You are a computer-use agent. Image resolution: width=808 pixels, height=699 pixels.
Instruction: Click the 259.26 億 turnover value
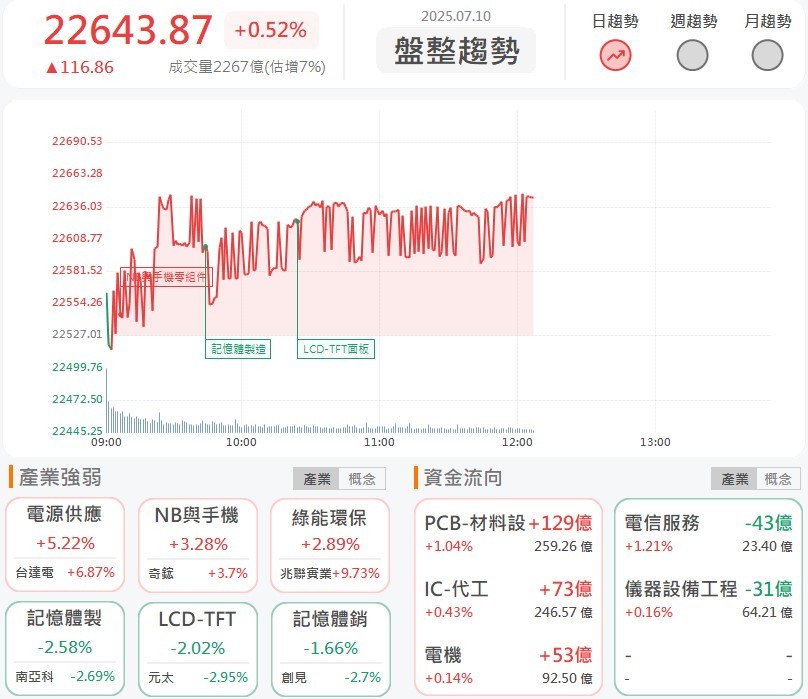coord(563,546)
